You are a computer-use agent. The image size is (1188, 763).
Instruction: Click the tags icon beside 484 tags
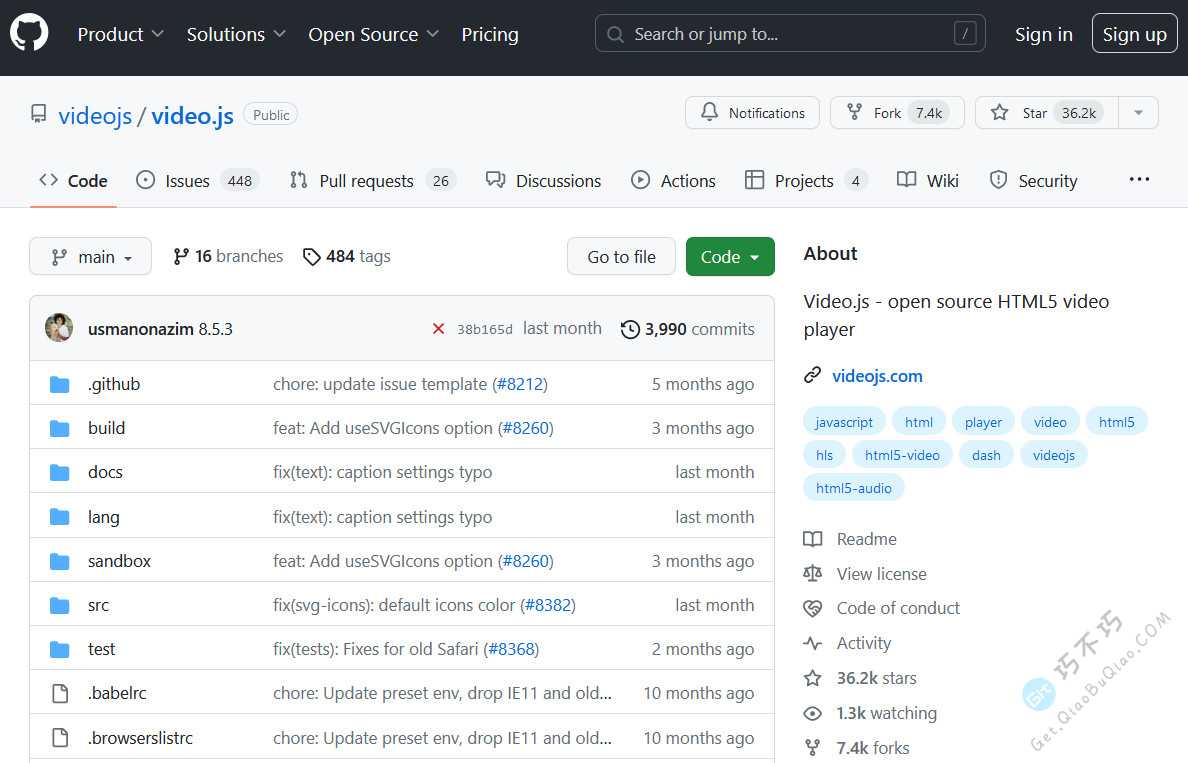(x=312, y=257)
